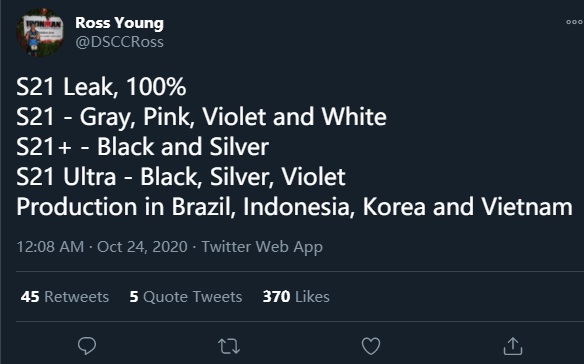Open the three-dot more options menu
Image resolution: width=584 pixels, height=364 pixels.
pyautogui.click(x=574, y=22)
